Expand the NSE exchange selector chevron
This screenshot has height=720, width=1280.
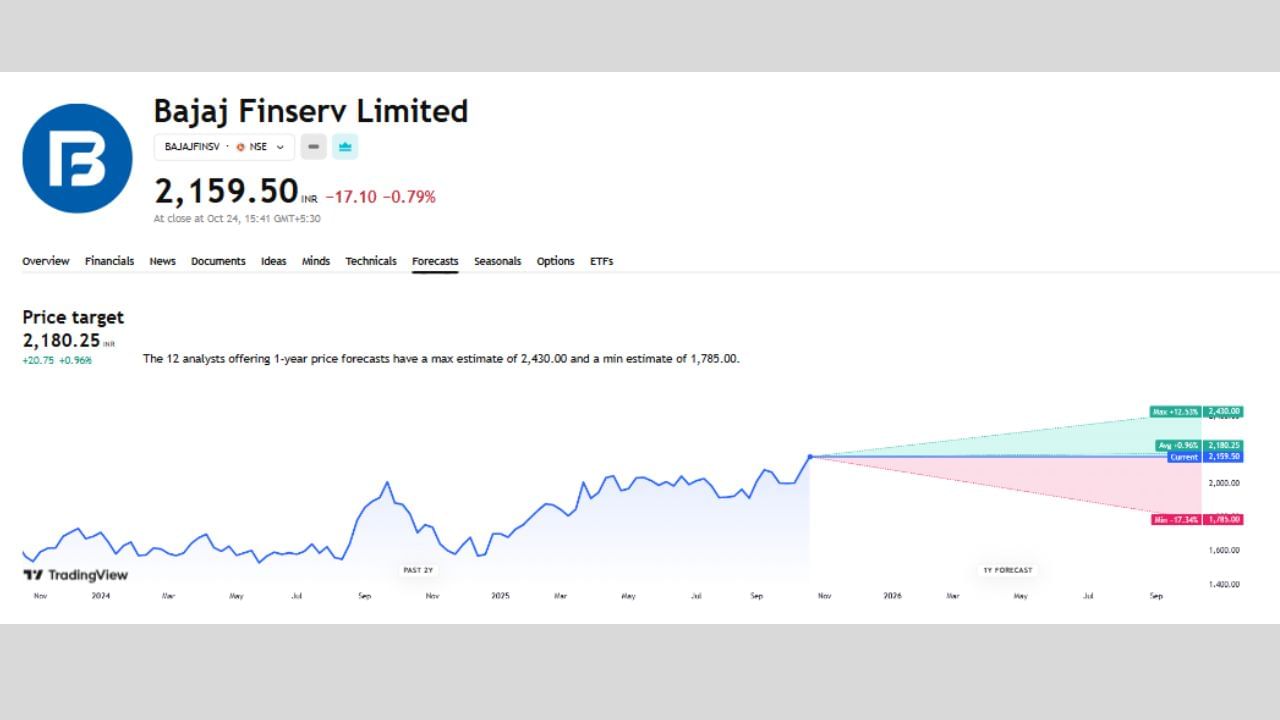pyautogui.click(x=281, y=146)
